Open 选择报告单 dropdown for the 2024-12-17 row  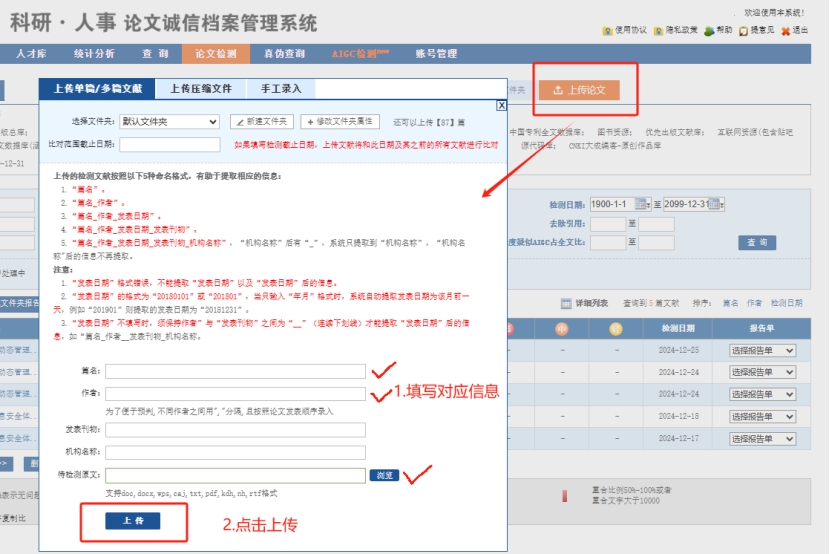[762, 437]
